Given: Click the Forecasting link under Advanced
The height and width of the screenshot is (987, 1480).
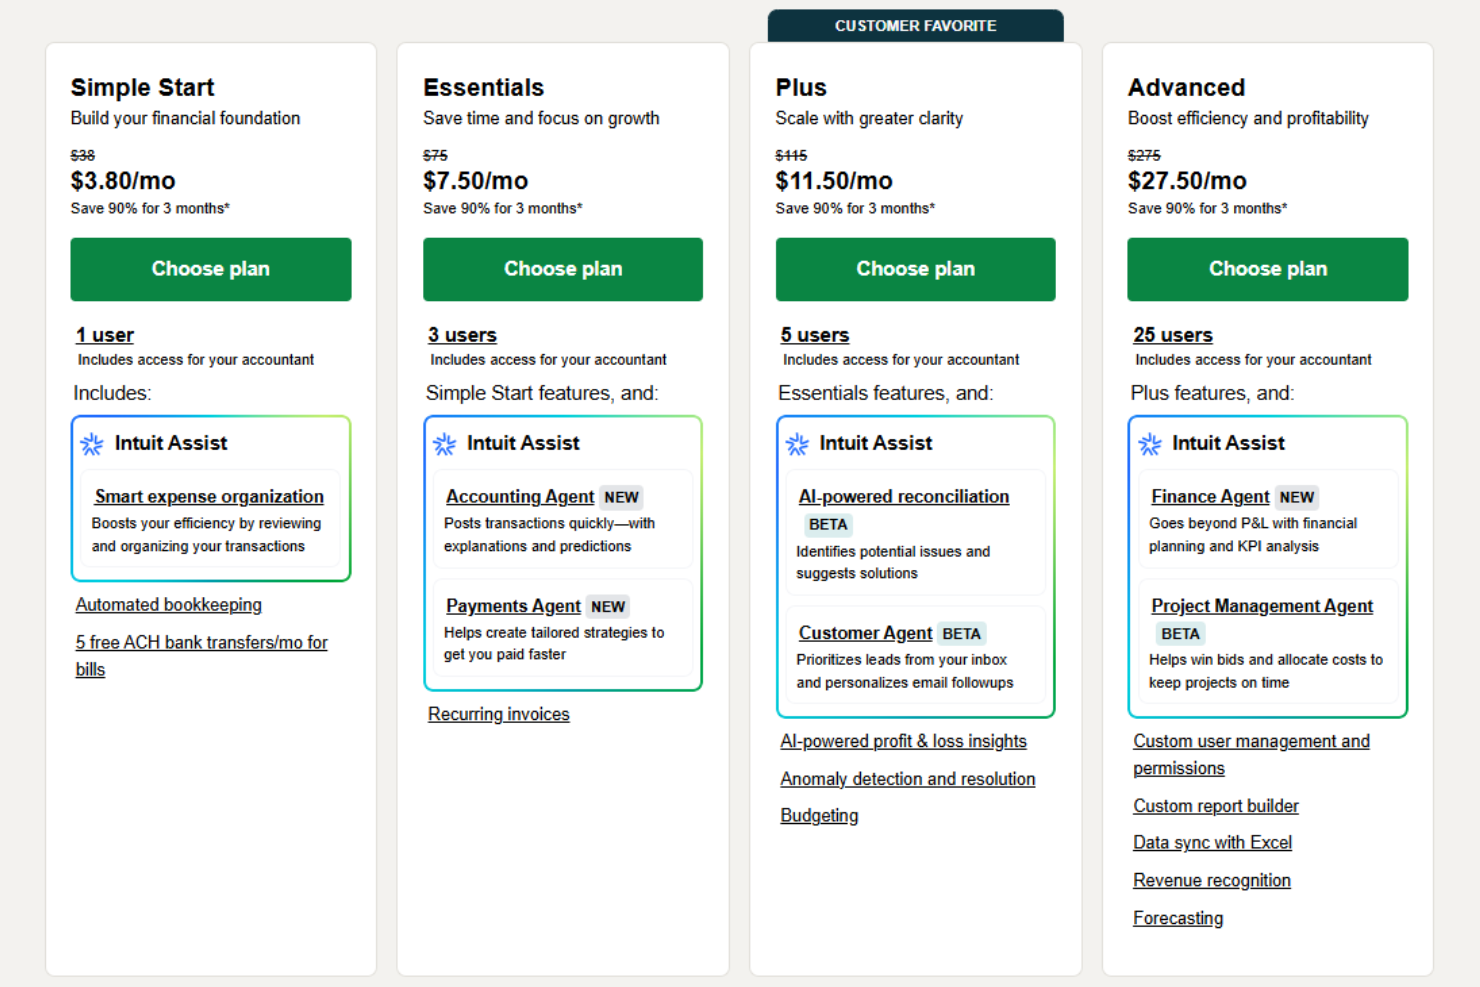Looking at the screenshot, I should tap(1178, 918).
